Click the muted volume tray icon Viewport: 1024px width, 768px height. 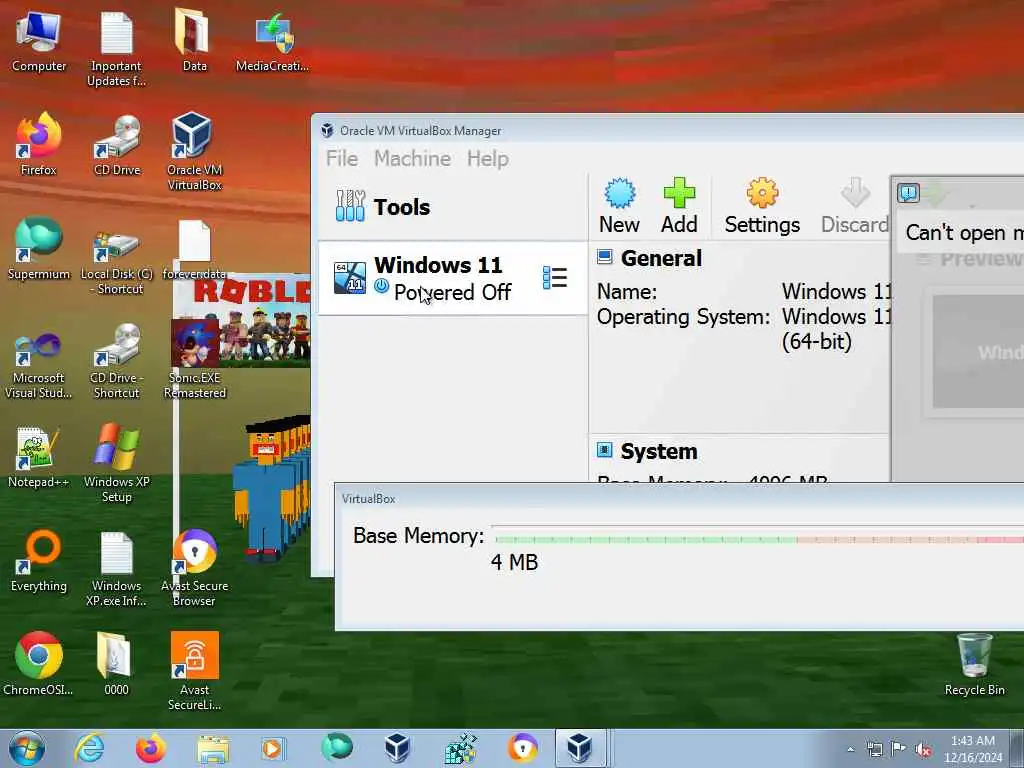[x=923, y=749]
